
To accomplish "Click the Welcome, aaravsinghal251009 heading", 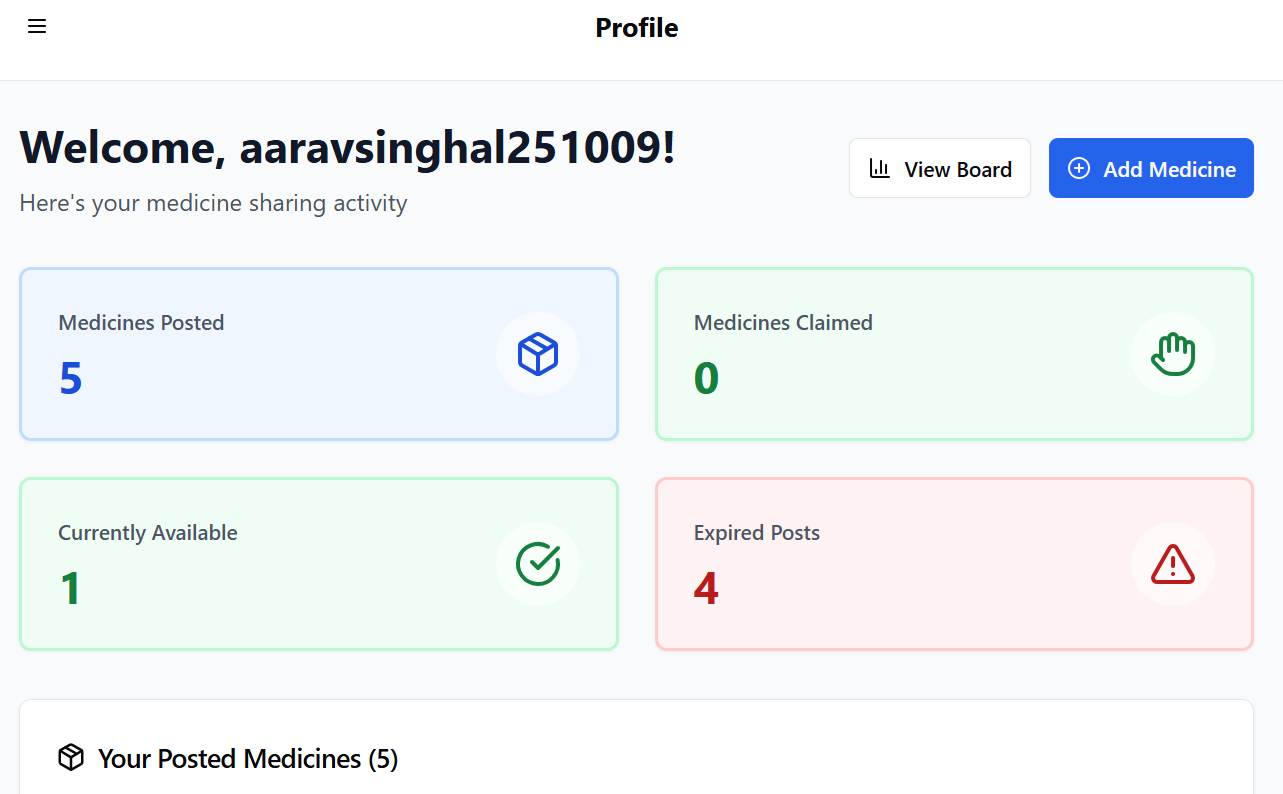I will [x=348, y=148].
